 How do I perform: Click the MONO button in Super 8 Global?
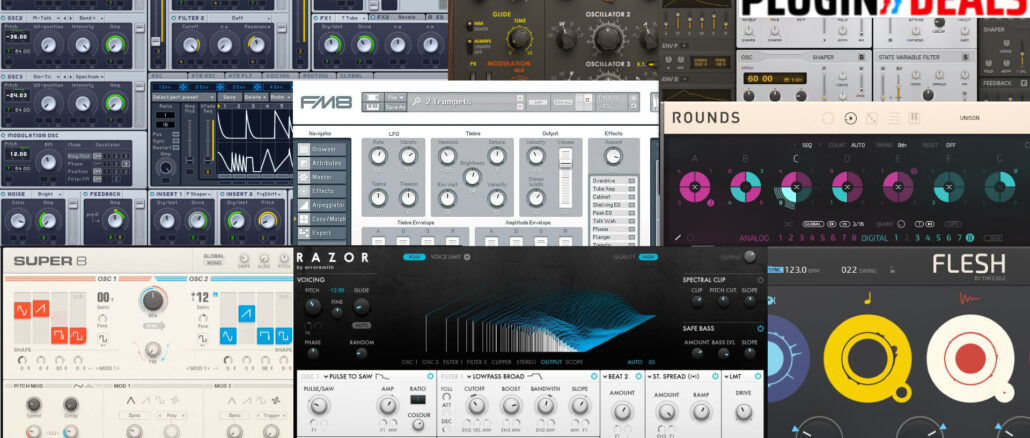[213, 263]
